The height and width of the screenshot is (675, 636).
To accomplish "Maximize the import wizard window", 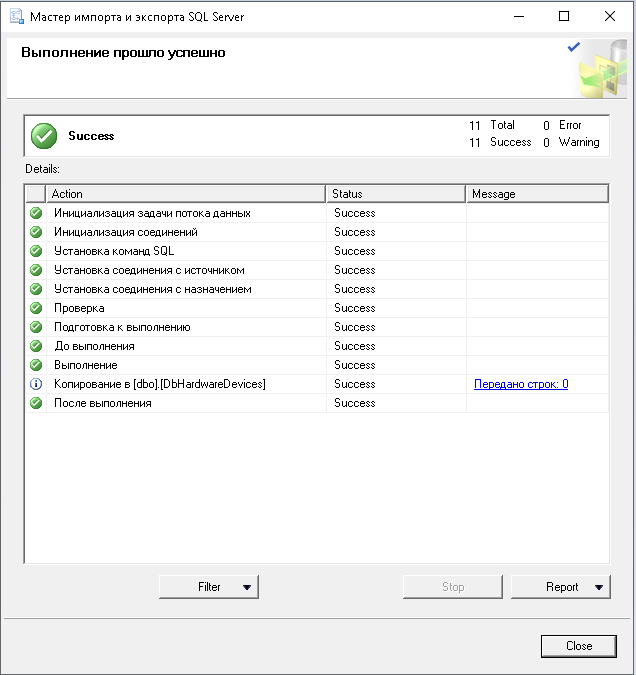I will (x=564, y=17).
